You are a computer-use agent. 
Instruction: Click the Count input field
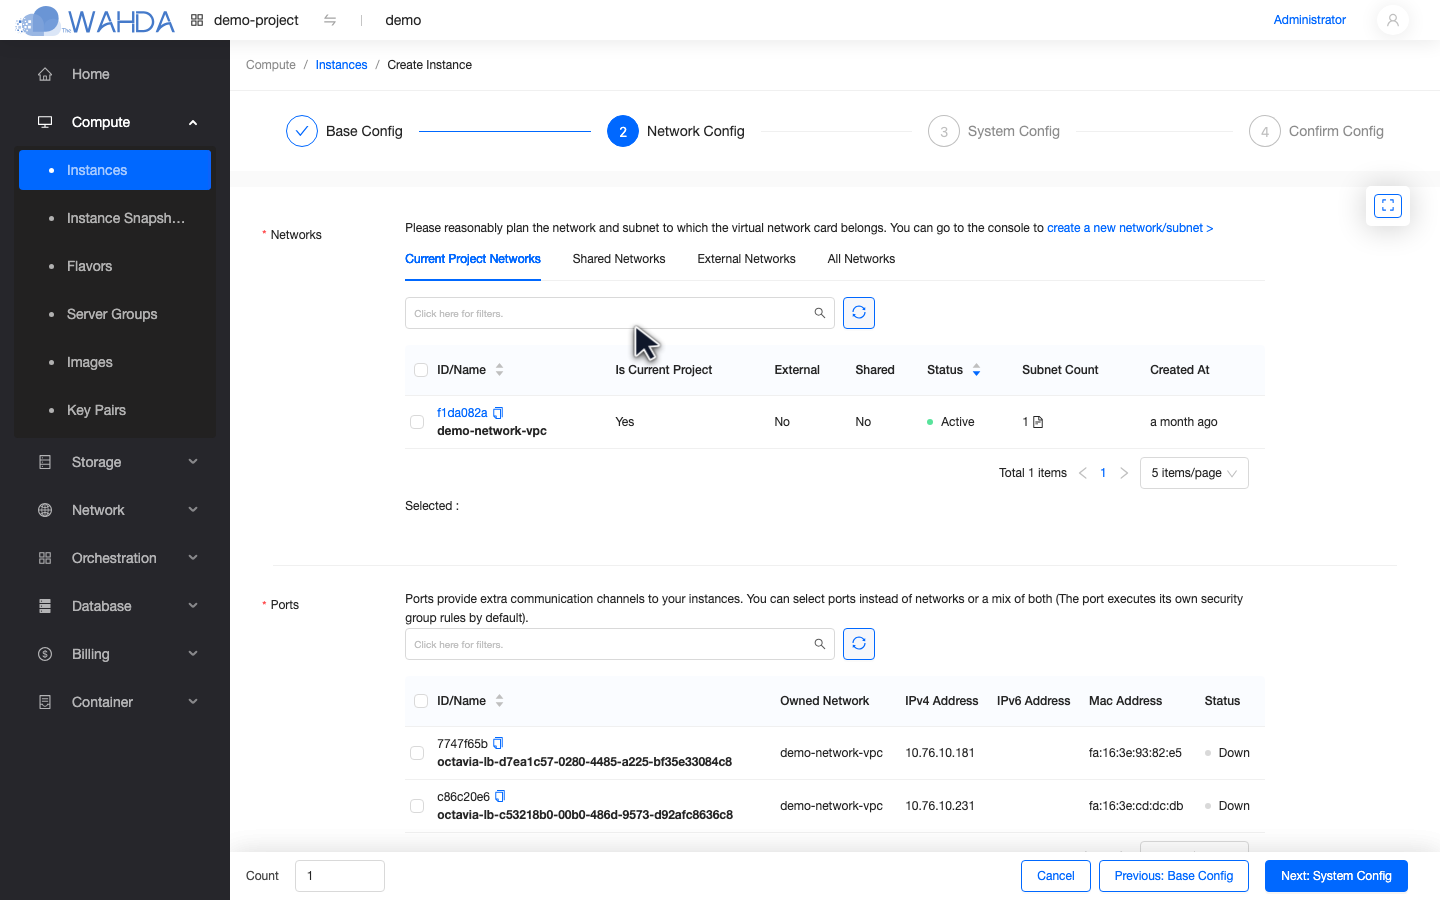(340, 876)
